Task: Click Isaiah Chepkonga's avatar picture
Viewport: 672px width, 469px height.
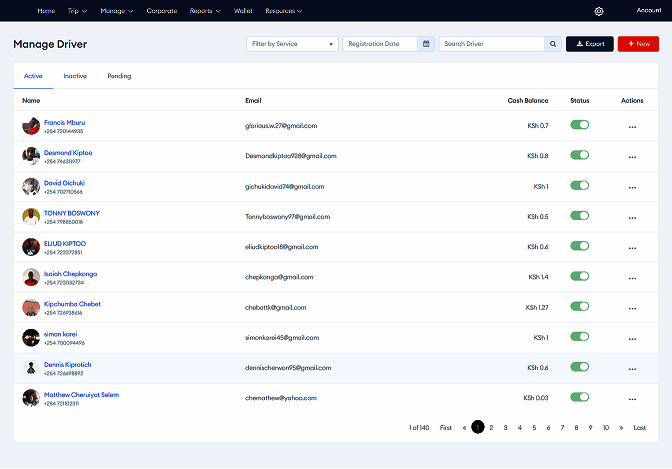Action: pos(31,277)
